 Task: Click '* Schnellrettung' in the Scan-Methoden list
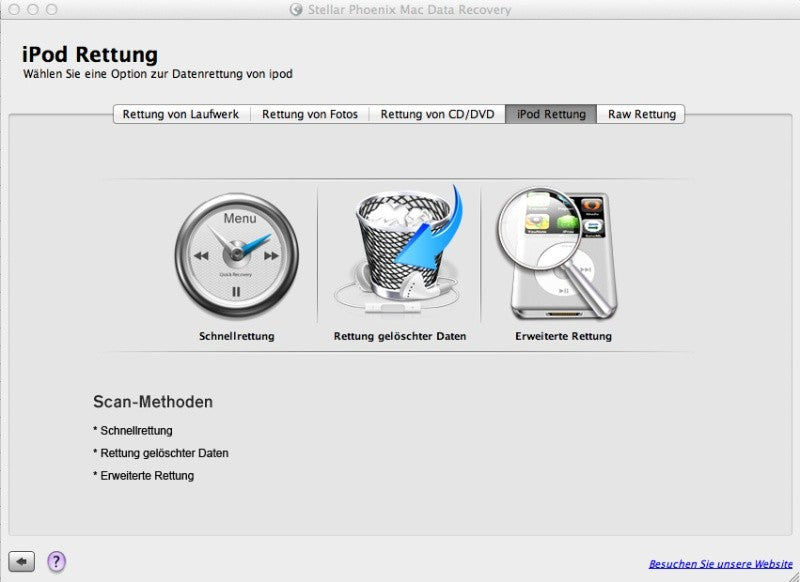click(x=133, y=431)
